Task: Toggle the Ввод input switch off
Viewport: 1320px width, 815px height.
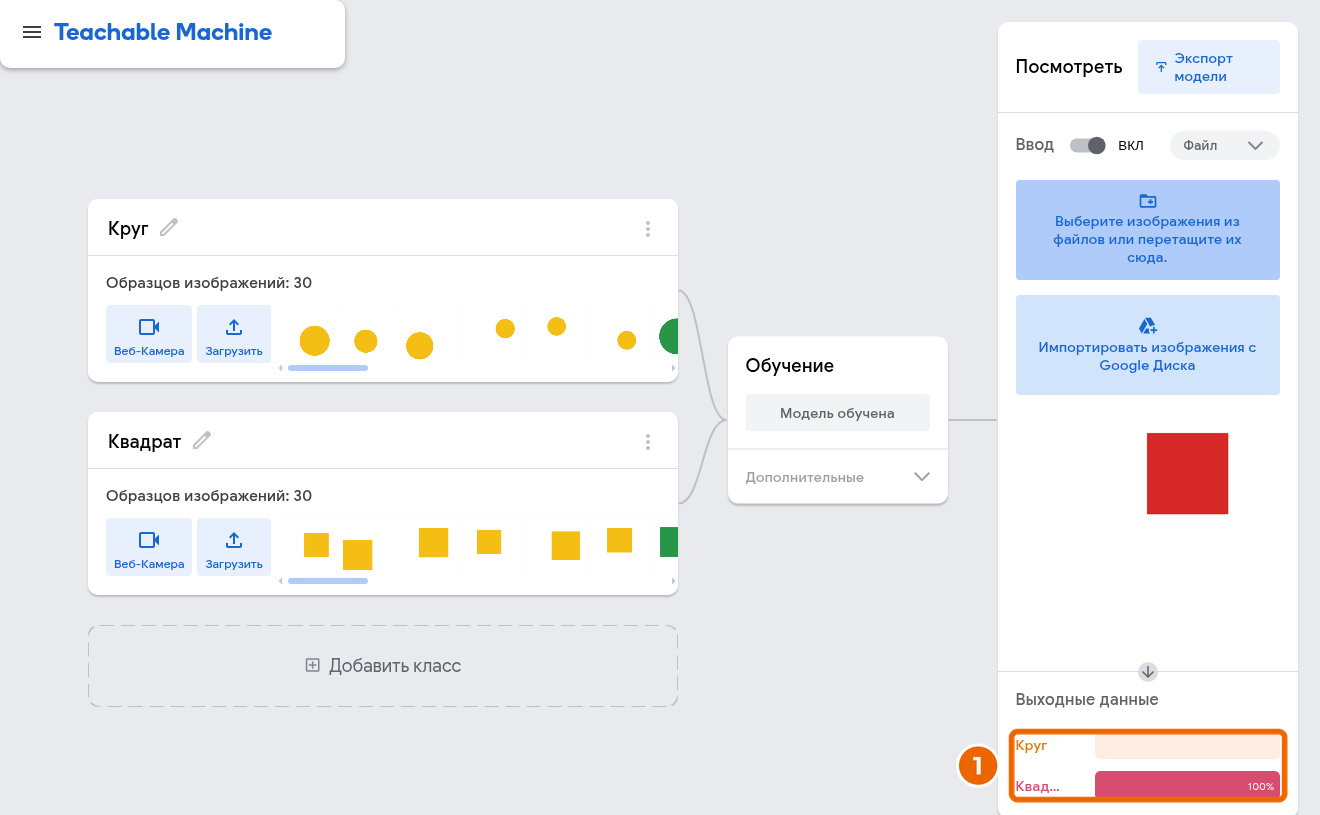Action: (x=1088, y=145)
